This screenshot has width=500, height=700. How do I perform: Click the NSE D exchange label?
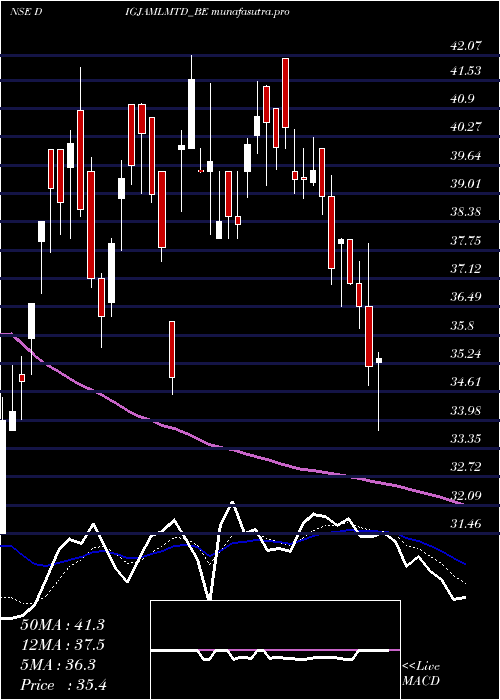[x=26, y=12]
